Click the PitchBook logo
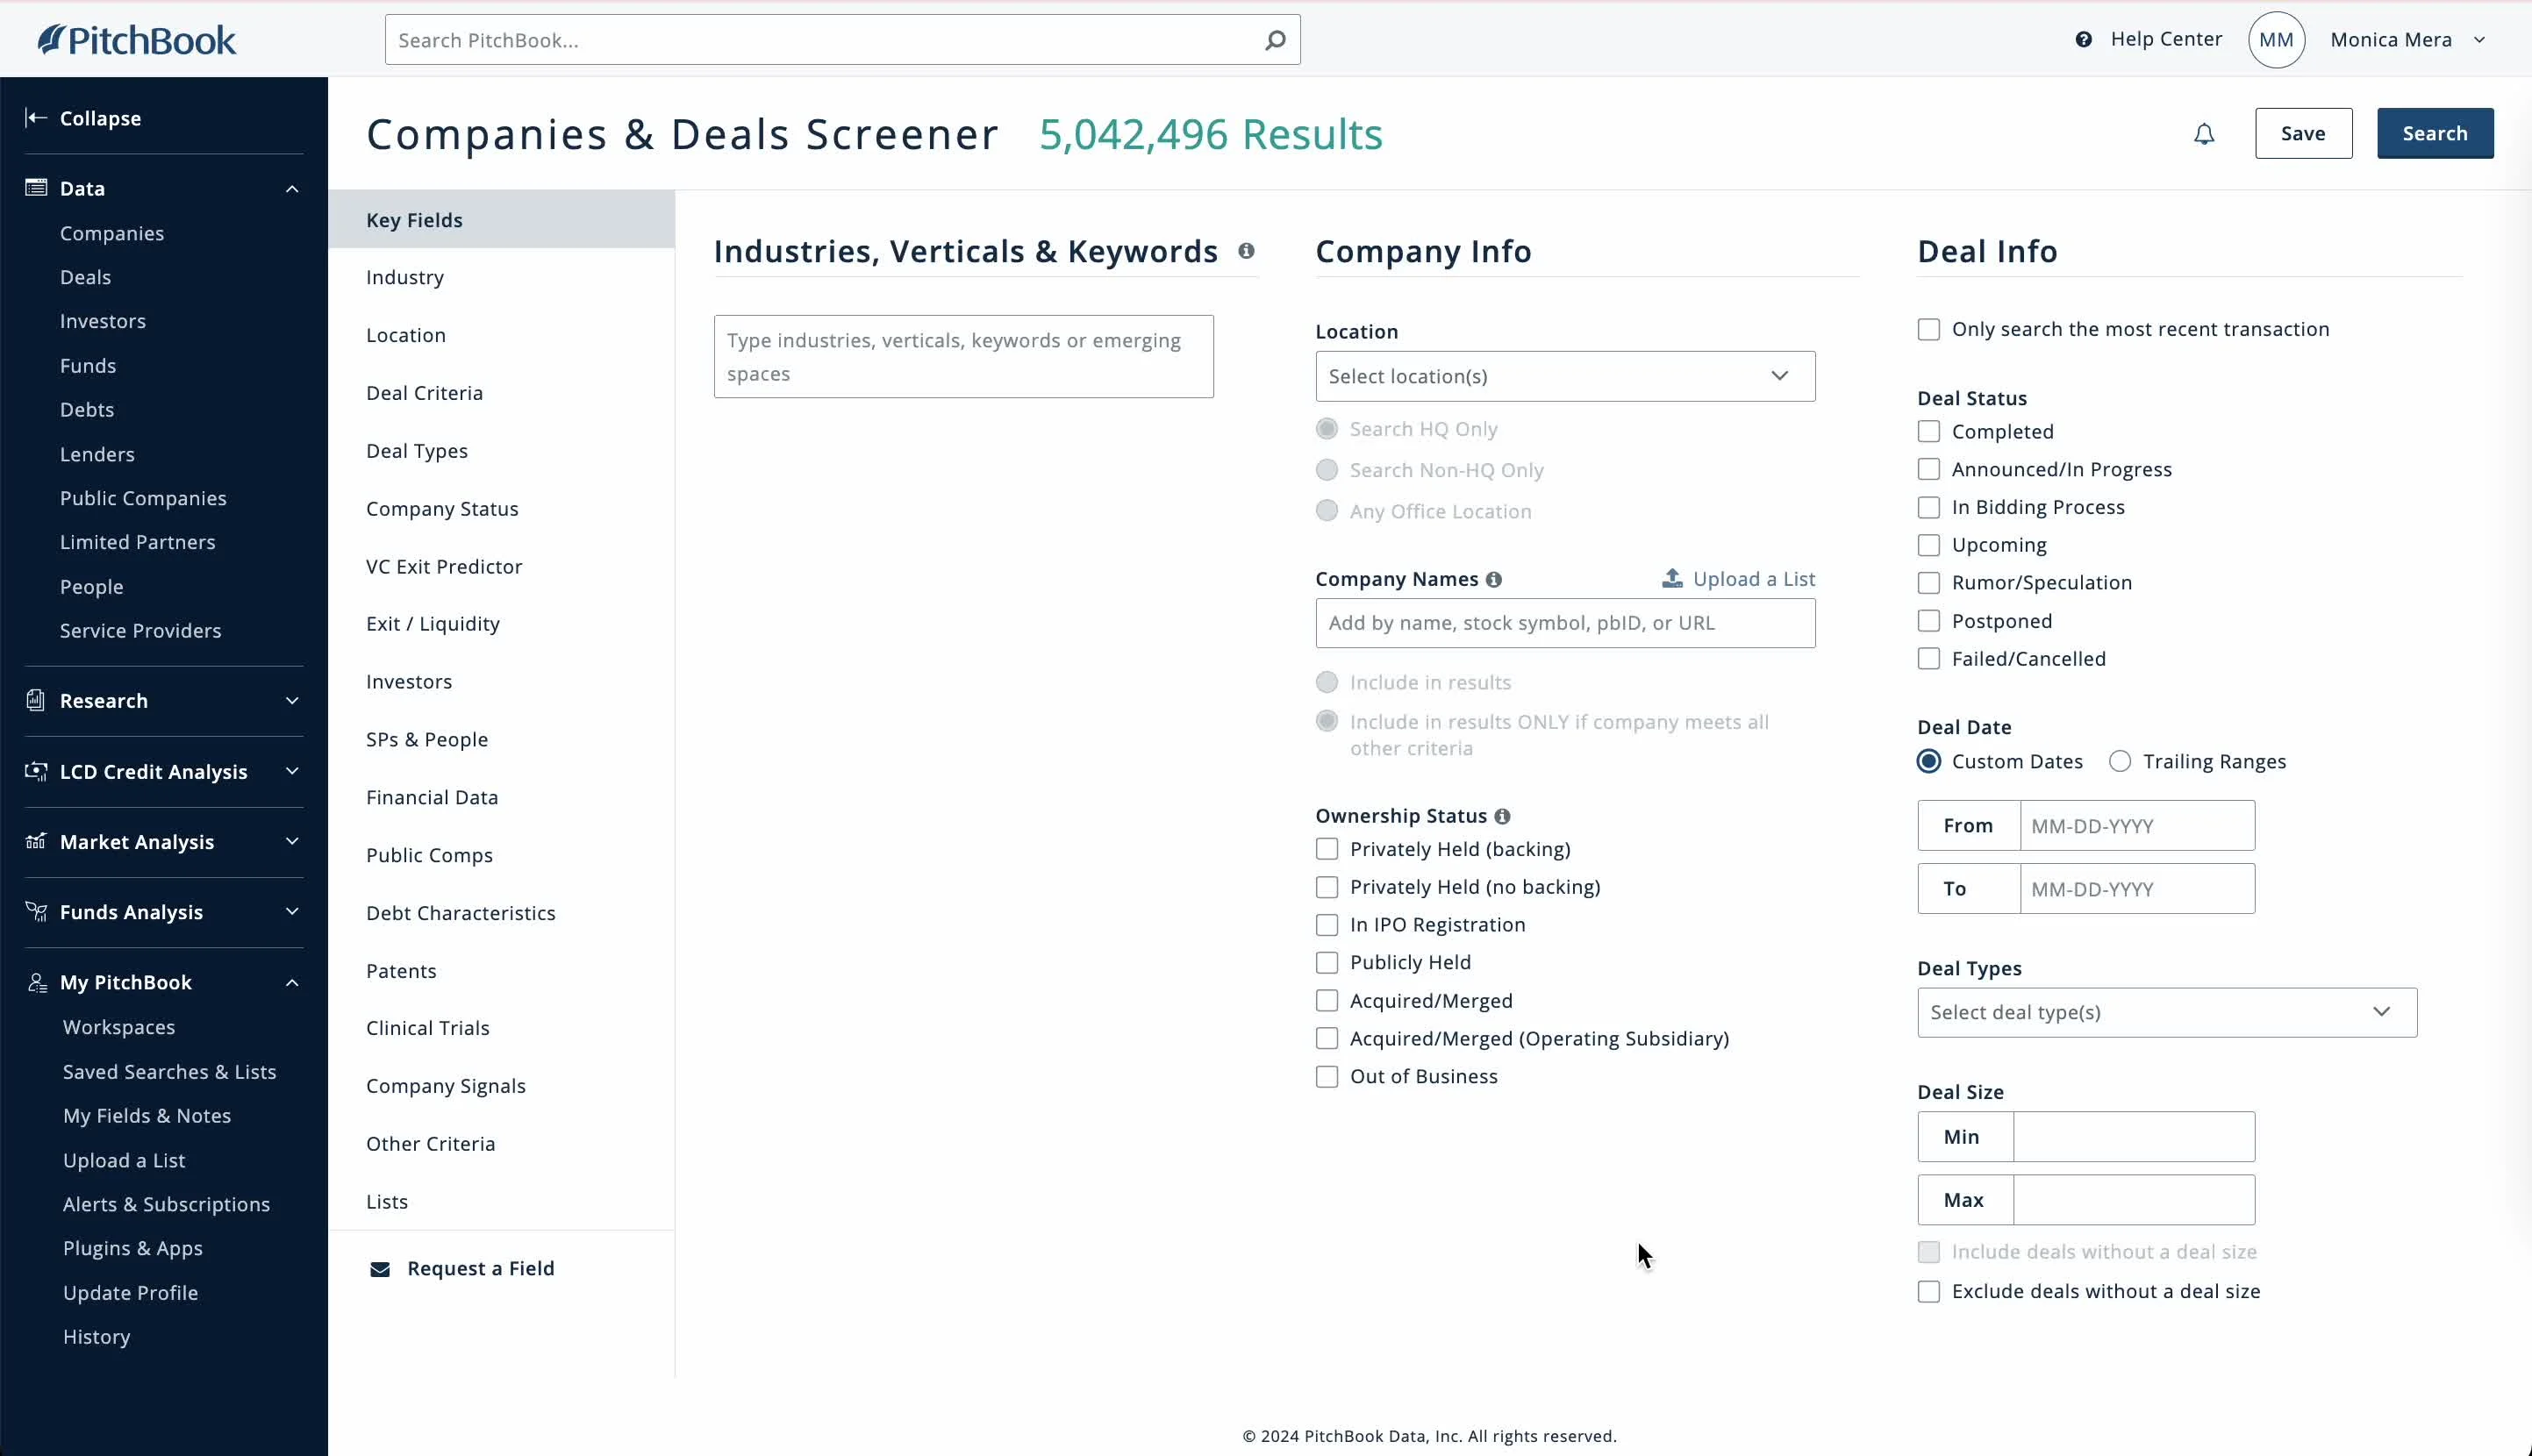The width and height of the screenshot is (2532, 1456). click(136, 40)
